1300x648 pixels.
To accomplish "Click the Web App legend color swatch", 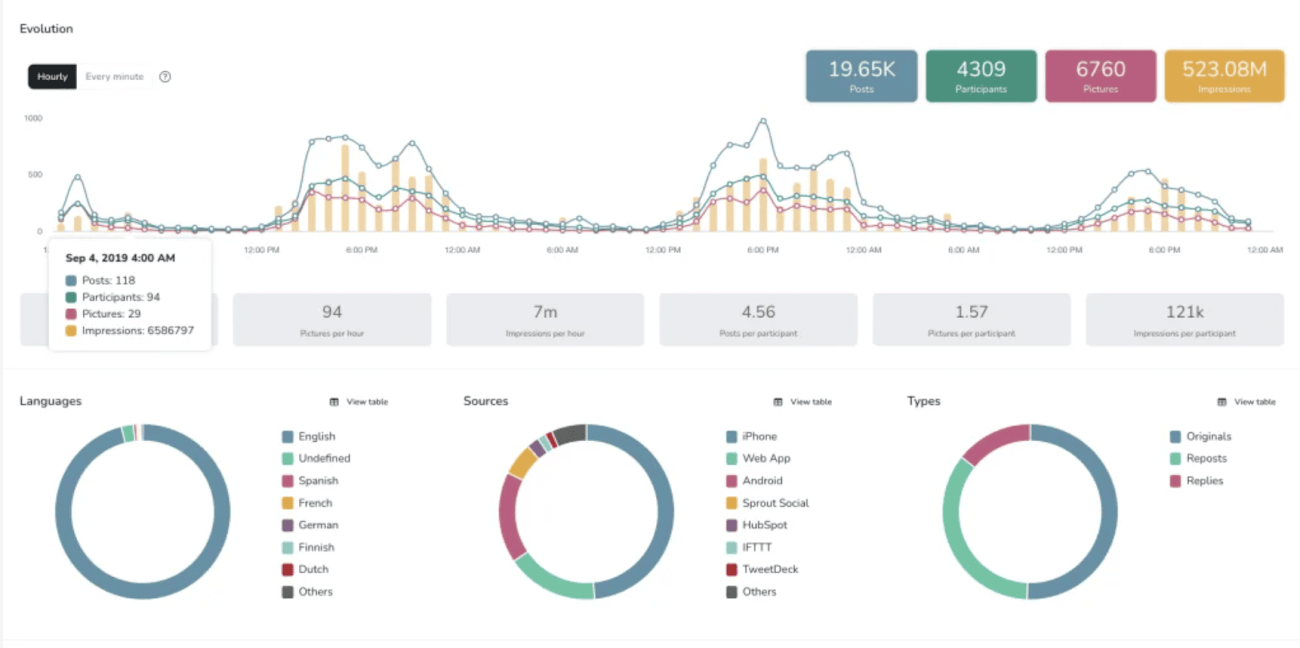I will click(x=732, y=459).
